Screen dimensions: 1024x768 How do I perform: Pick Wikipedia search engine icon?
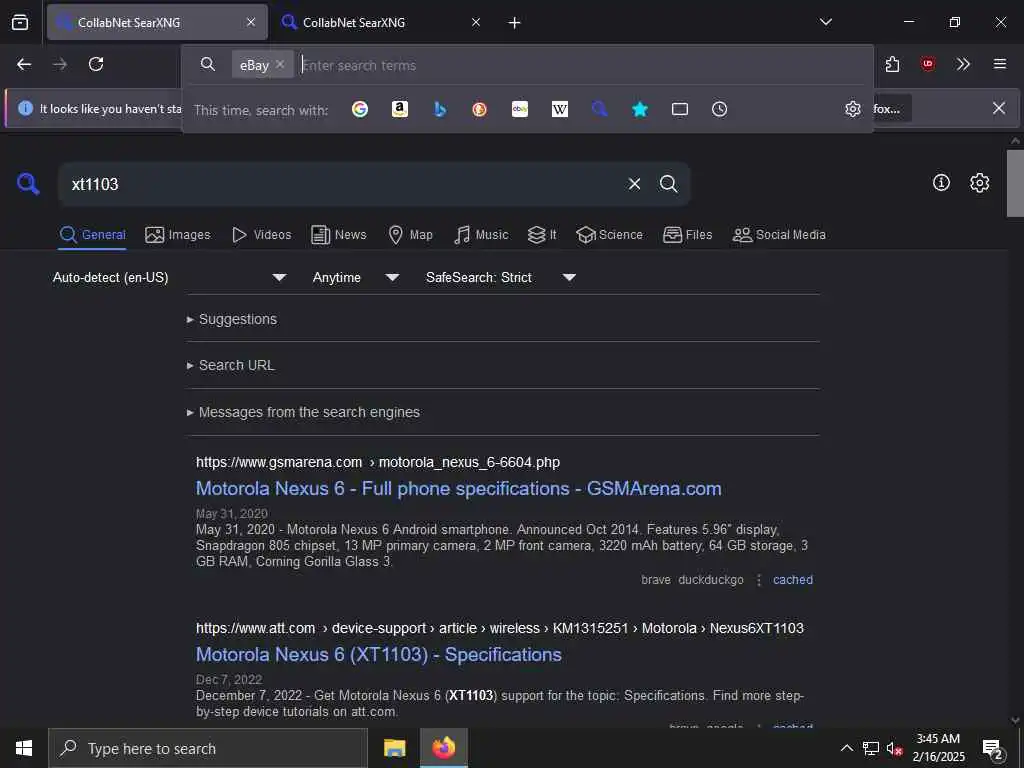coord(560,109)
